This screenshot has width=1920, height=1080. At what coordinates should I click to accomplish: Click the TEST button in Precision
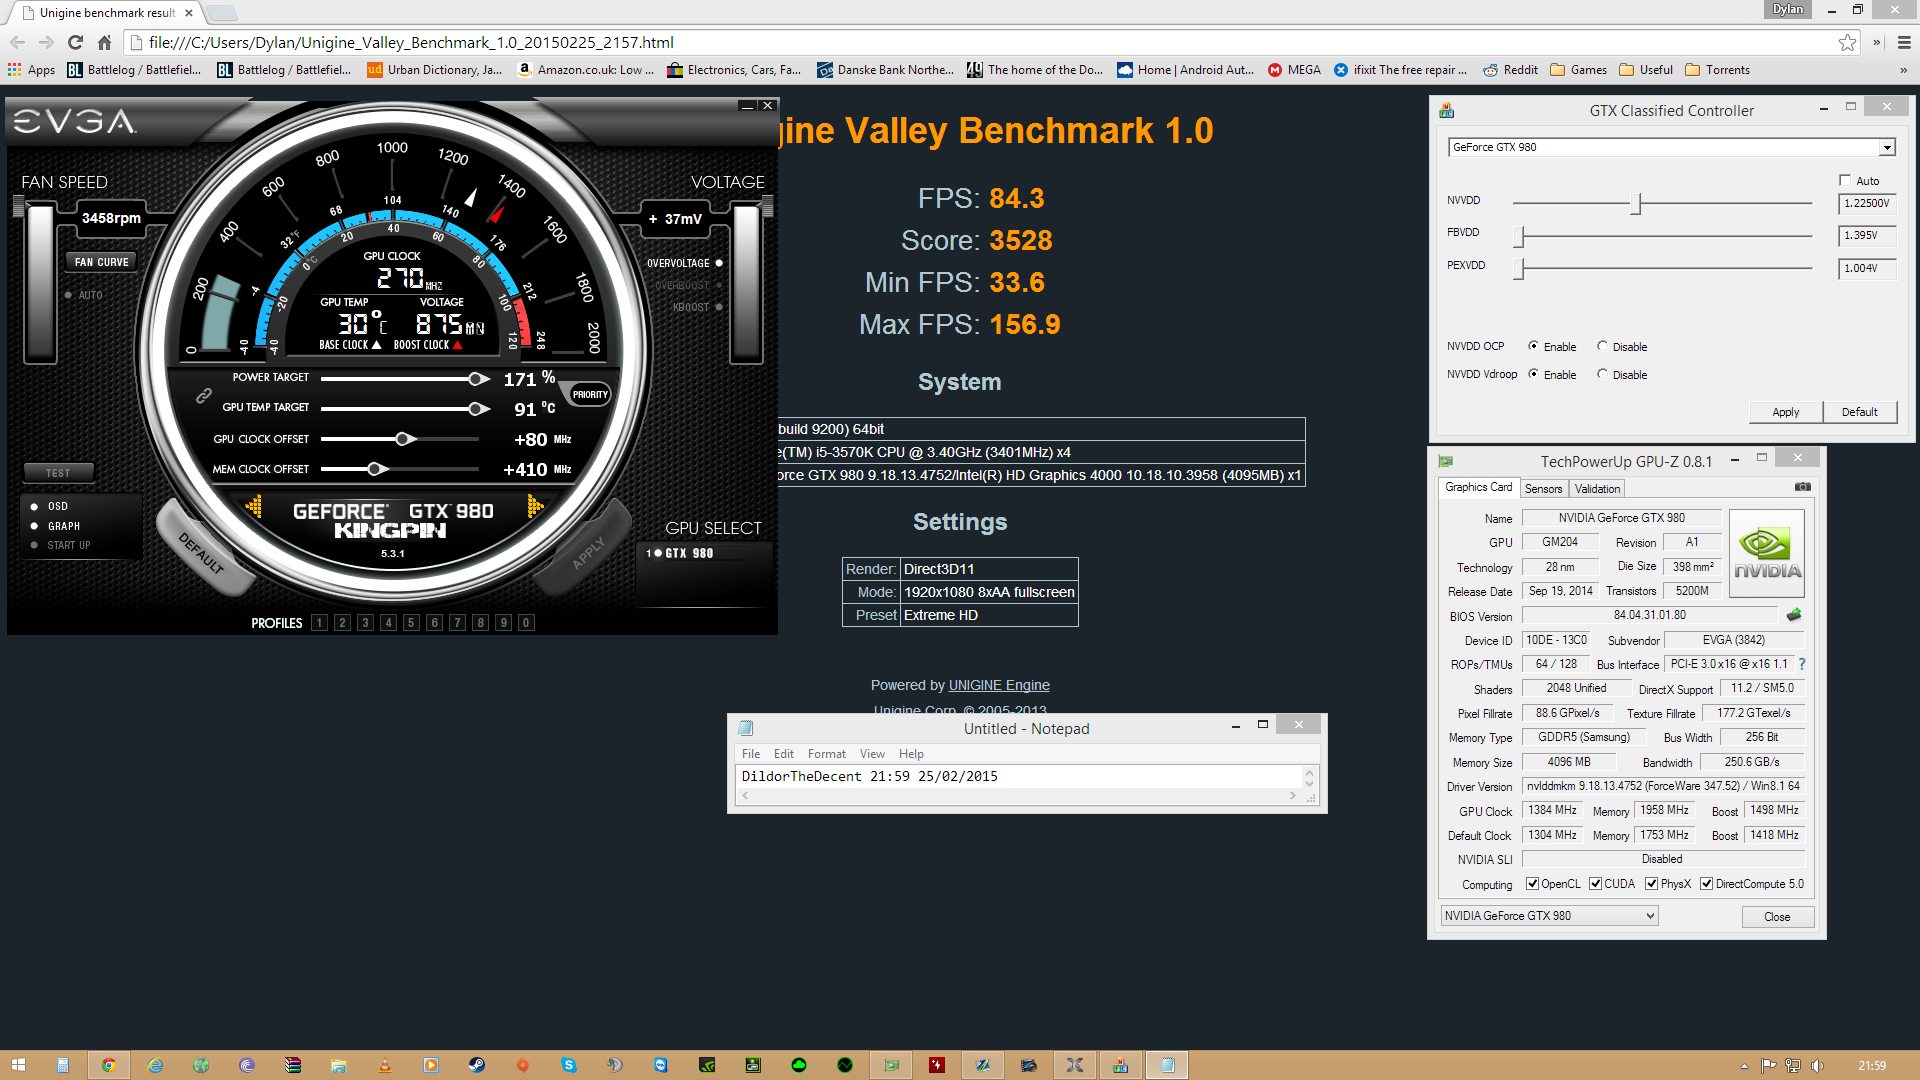click(58, 473)
